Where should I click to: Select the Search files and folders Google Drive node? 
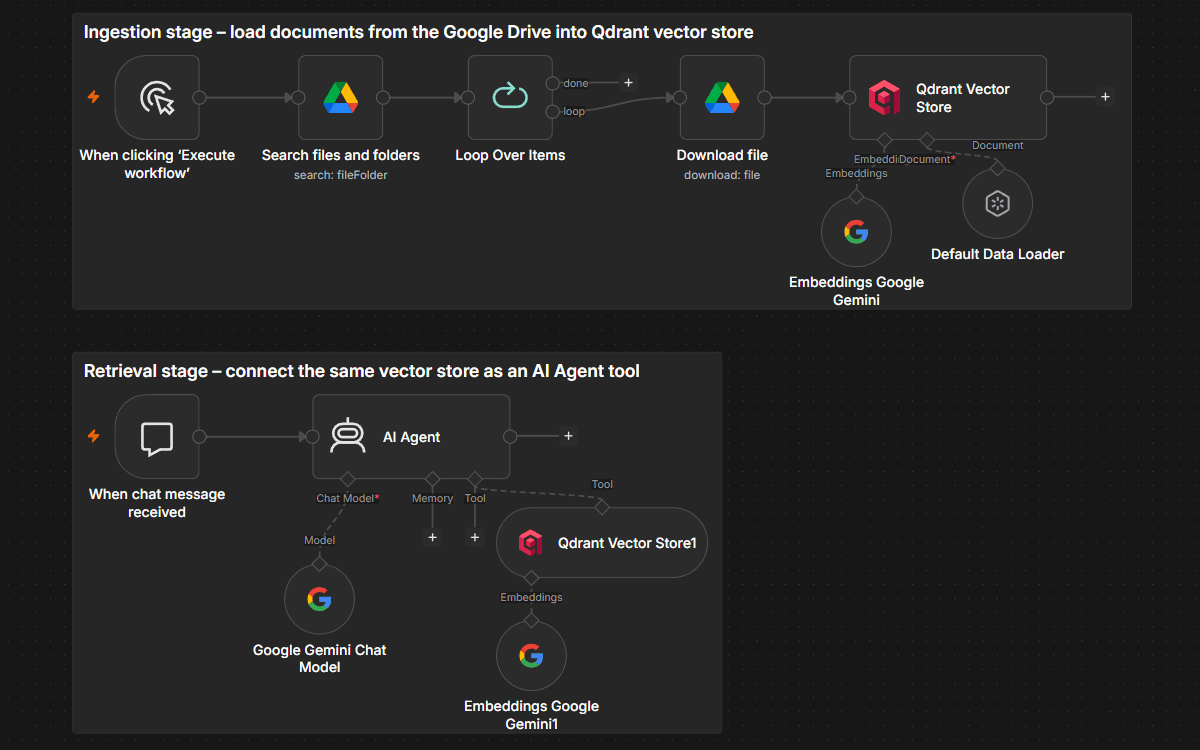[x=341, y=97]
